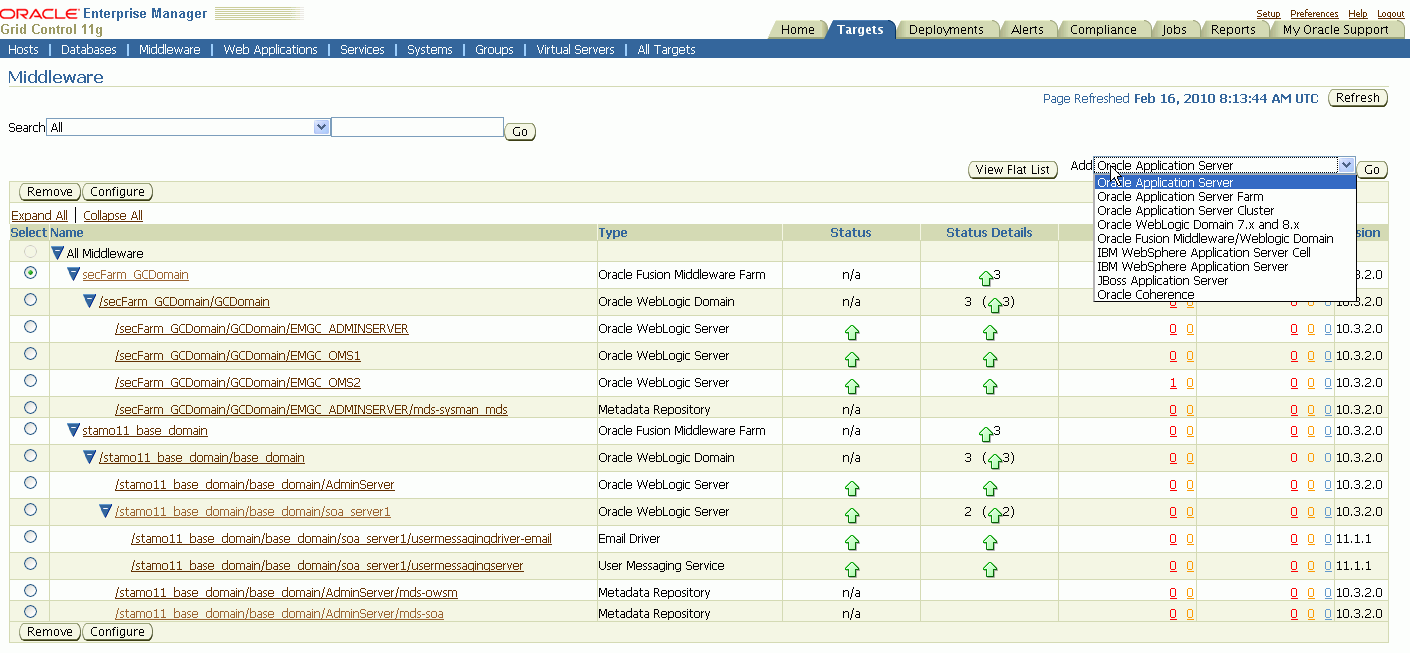Click up-arrow status icon for EMGC_OMS2 row
Viewport: 1410px width, 653px height.
coord(852,385)
